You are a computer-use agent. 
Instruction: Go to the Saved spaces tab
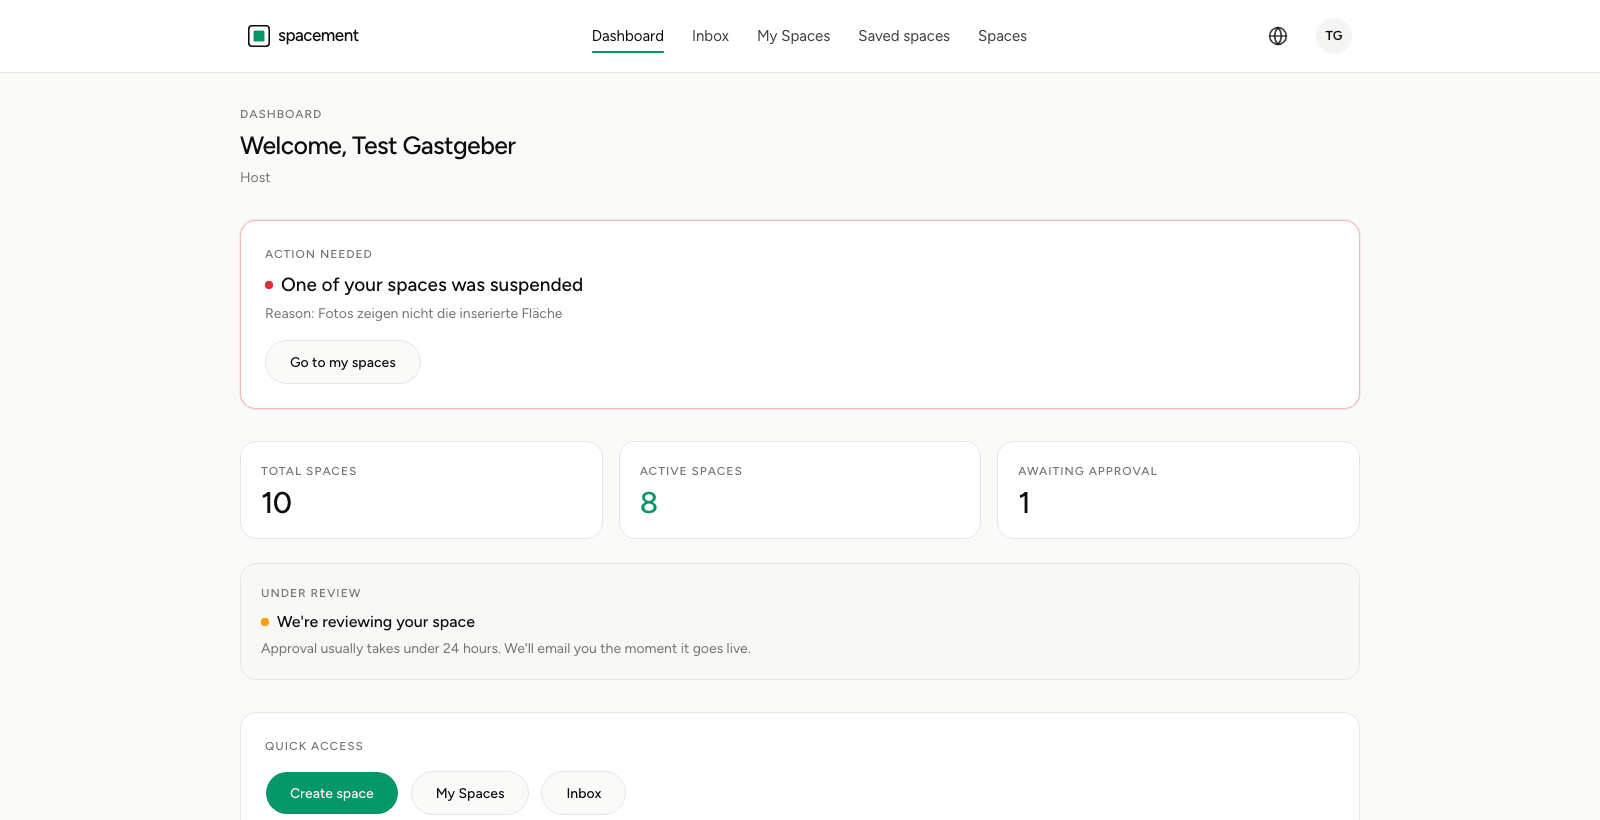click(x=904, y=36)
